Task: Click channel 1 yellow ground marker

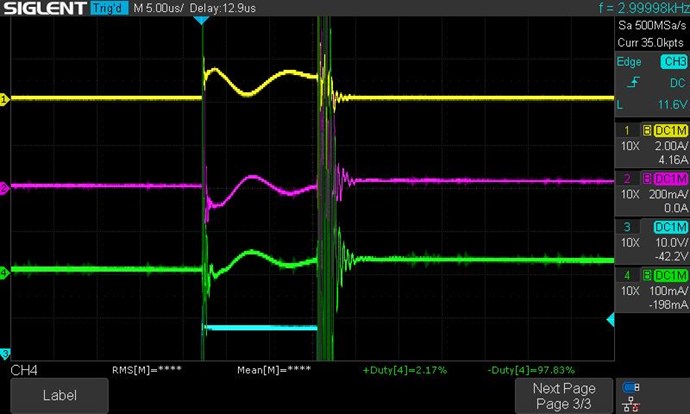Action: (4, 99)
